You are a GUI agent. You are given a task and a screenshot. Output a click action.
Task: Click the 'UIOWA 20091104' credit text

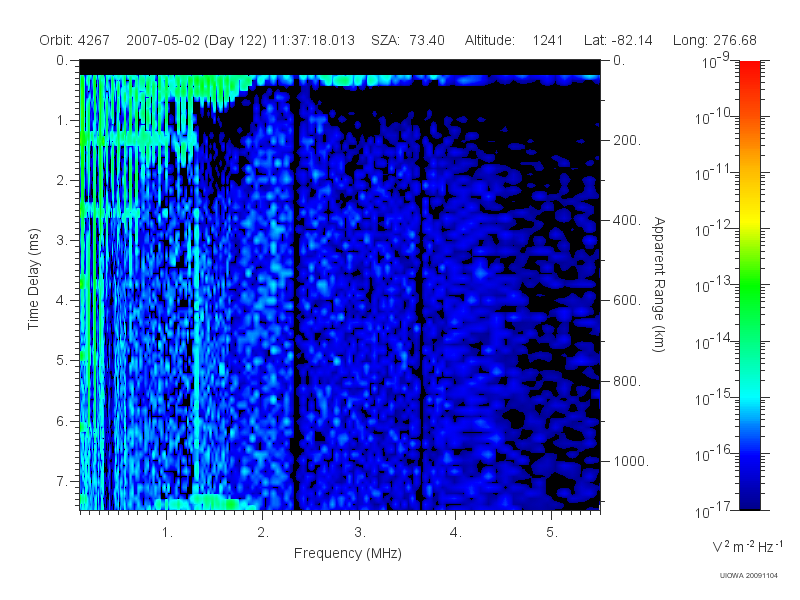(x=748, y=576)
